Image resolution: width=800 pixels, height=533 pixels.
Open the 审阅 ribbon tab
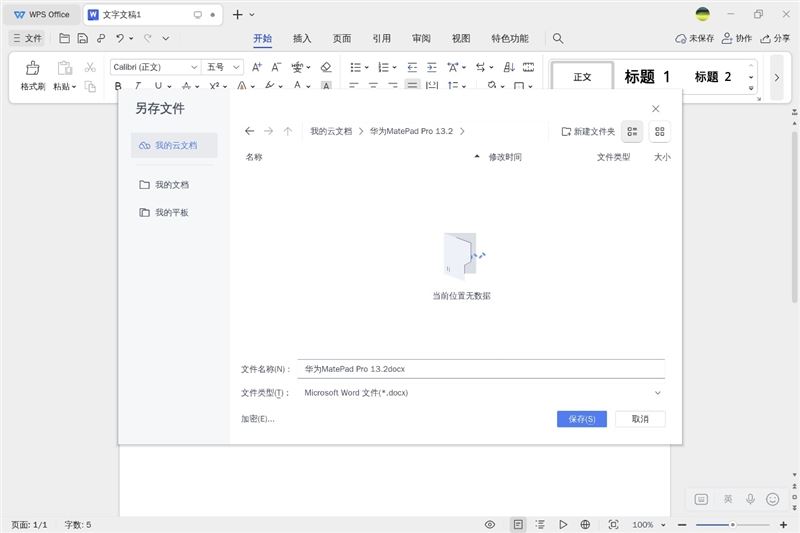[x=421, y=39]
